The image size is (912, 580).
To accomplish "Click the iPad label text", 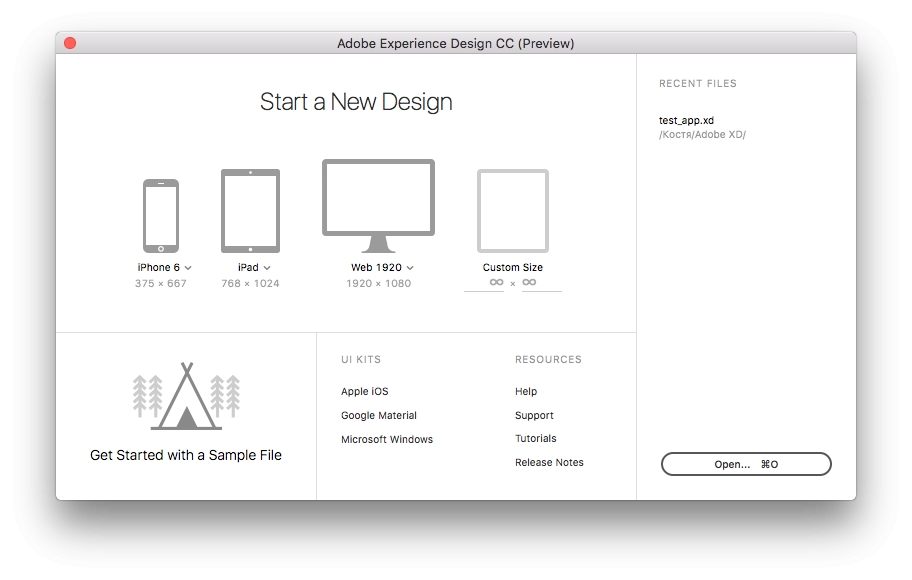I will [x=248, y=268].
